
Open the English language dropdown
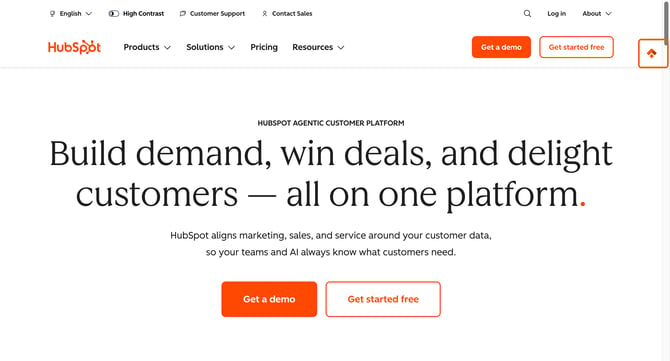click(x=71, y=14)
